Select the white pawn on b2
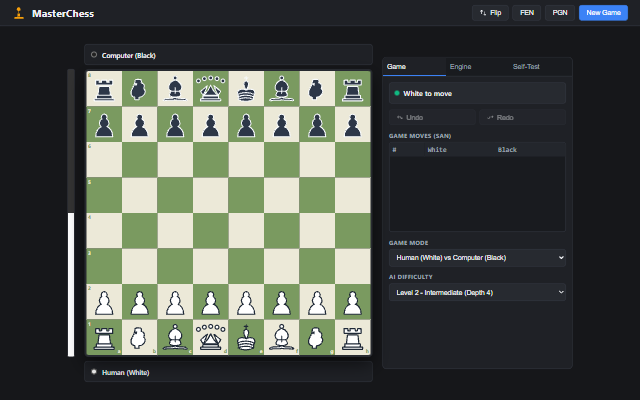The width and height of the screenshot is (640, 400). (140, 302)
